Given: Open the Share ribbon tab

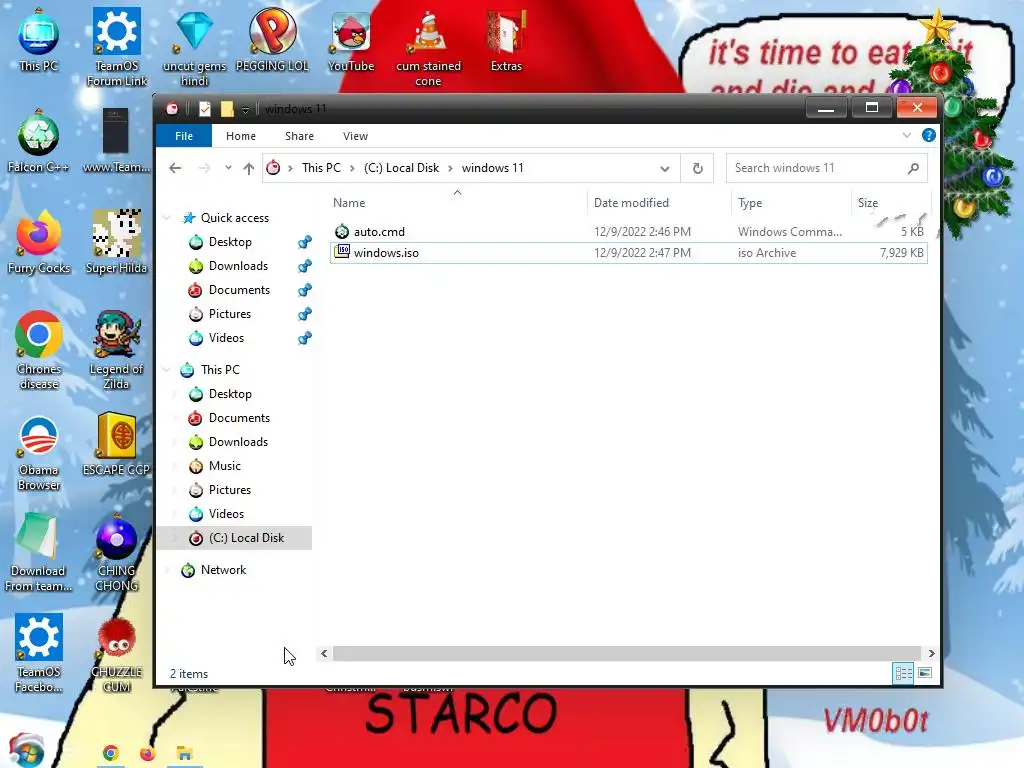Looking at the screenshot, I should coord(299,136).
